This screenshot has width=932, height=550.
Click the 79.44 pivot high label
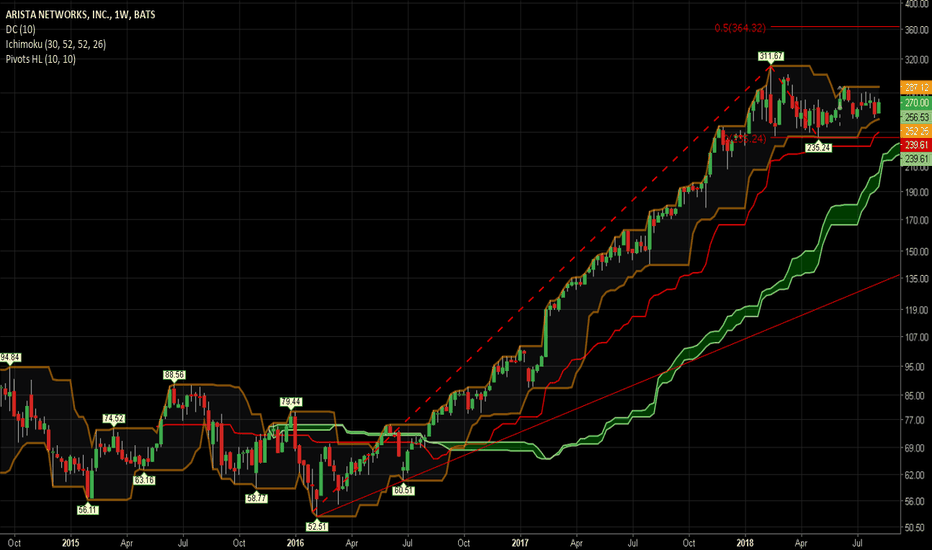291,402
